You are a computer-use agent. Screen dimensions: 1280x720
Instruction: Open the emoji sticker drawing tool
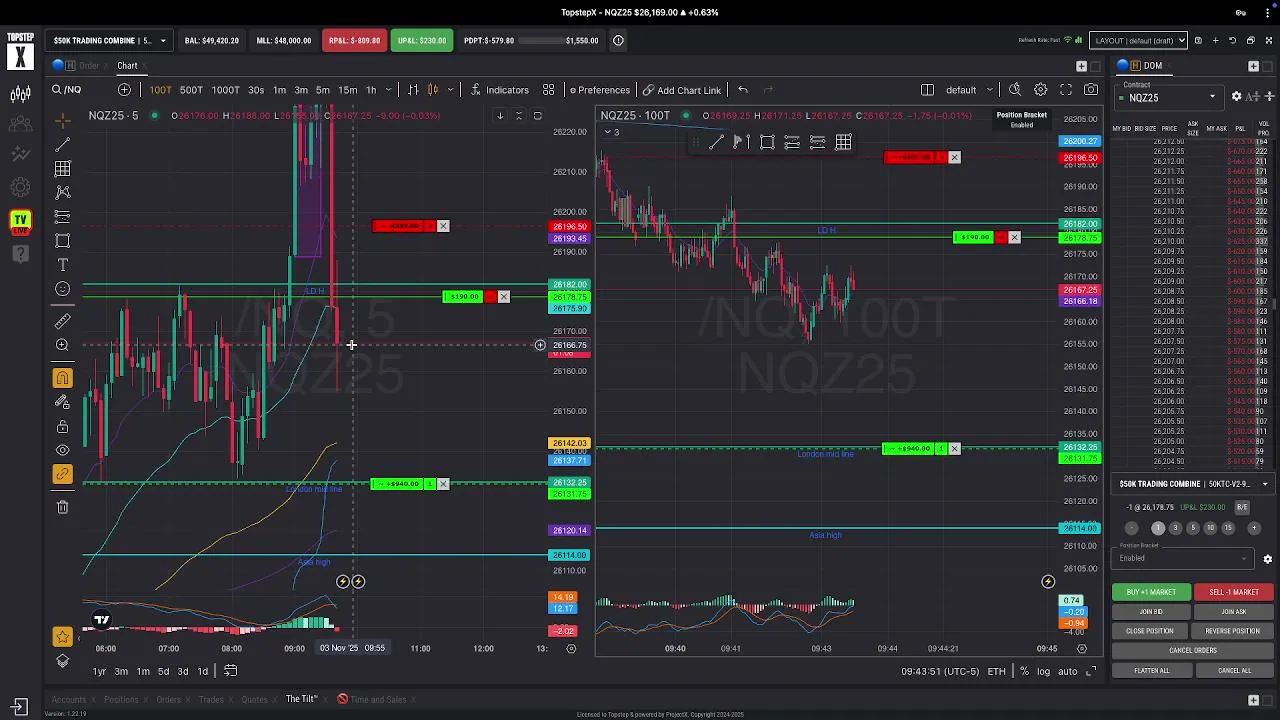point(62,289)
